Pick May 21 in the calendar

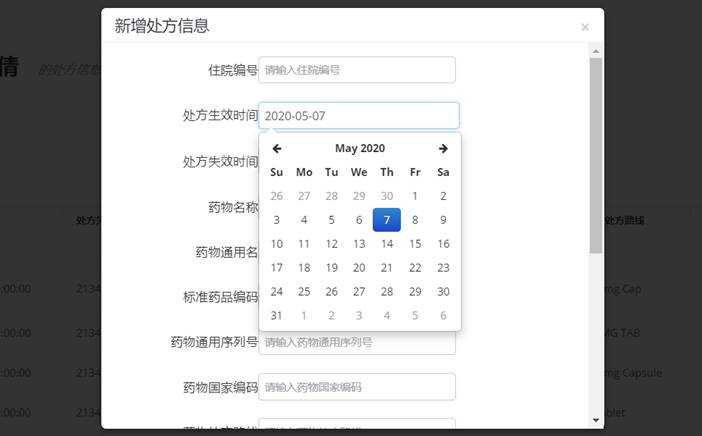387,268
